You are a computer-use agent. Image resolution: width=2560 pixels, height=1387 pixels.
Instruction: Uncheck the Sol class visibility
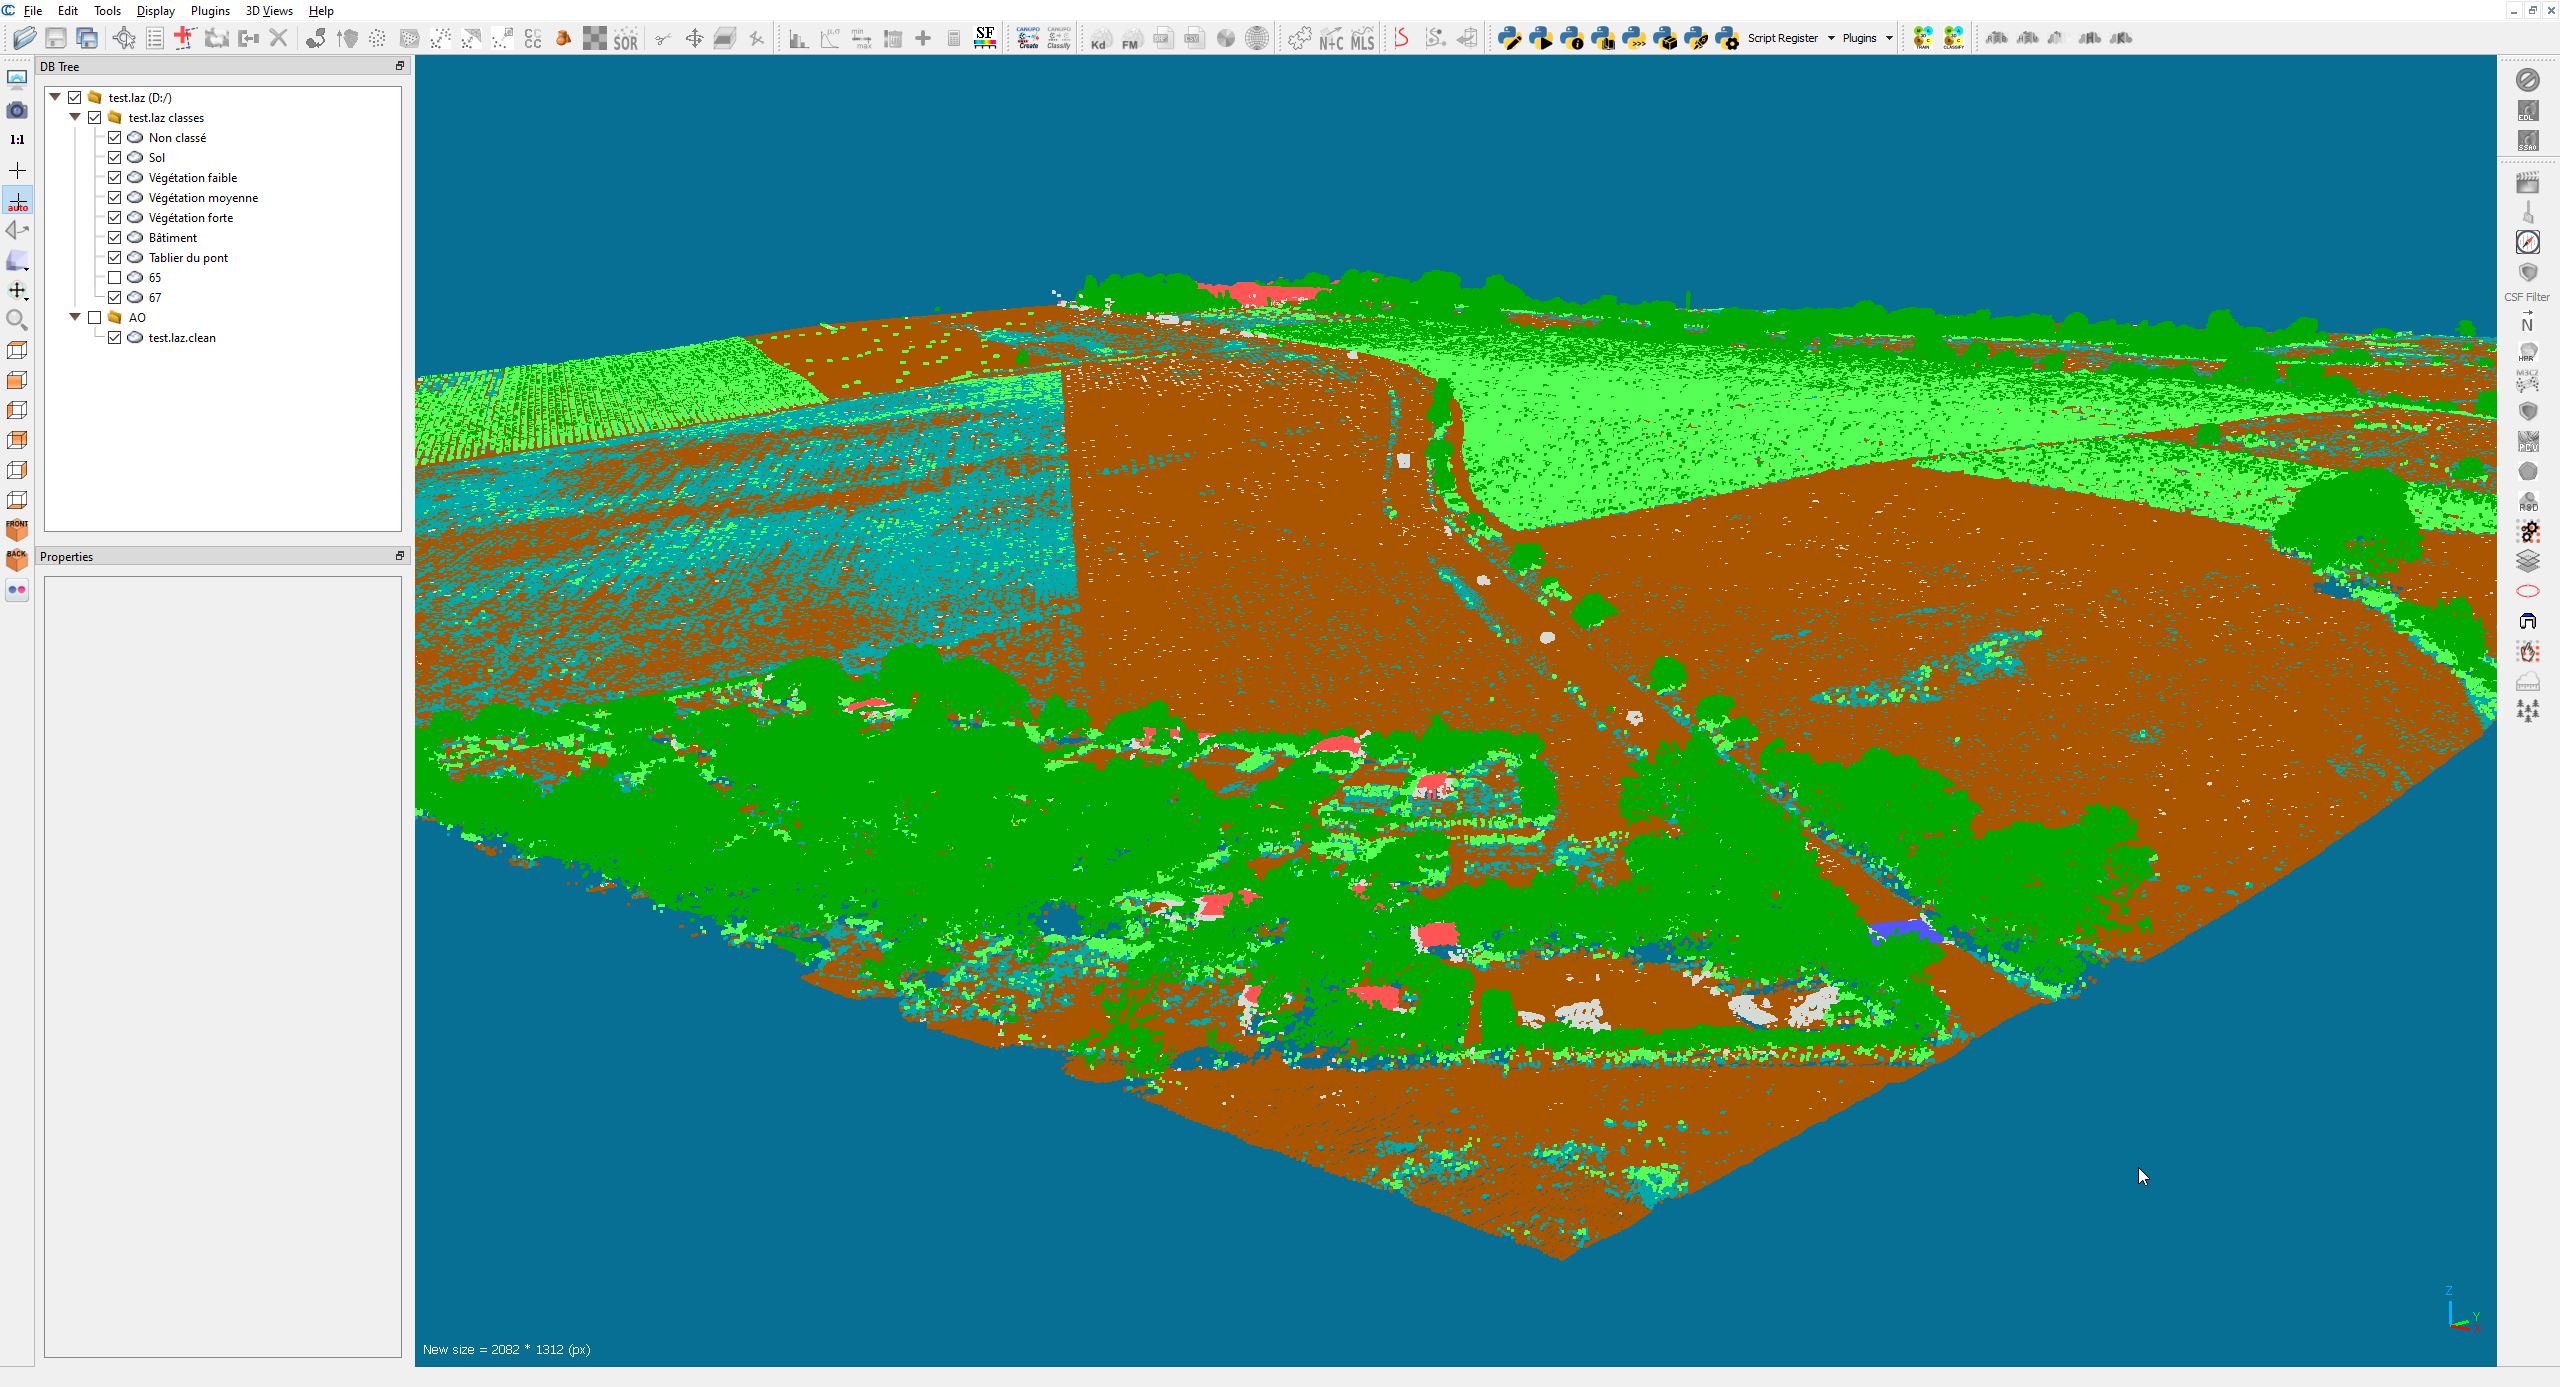[x=115, y=157]
